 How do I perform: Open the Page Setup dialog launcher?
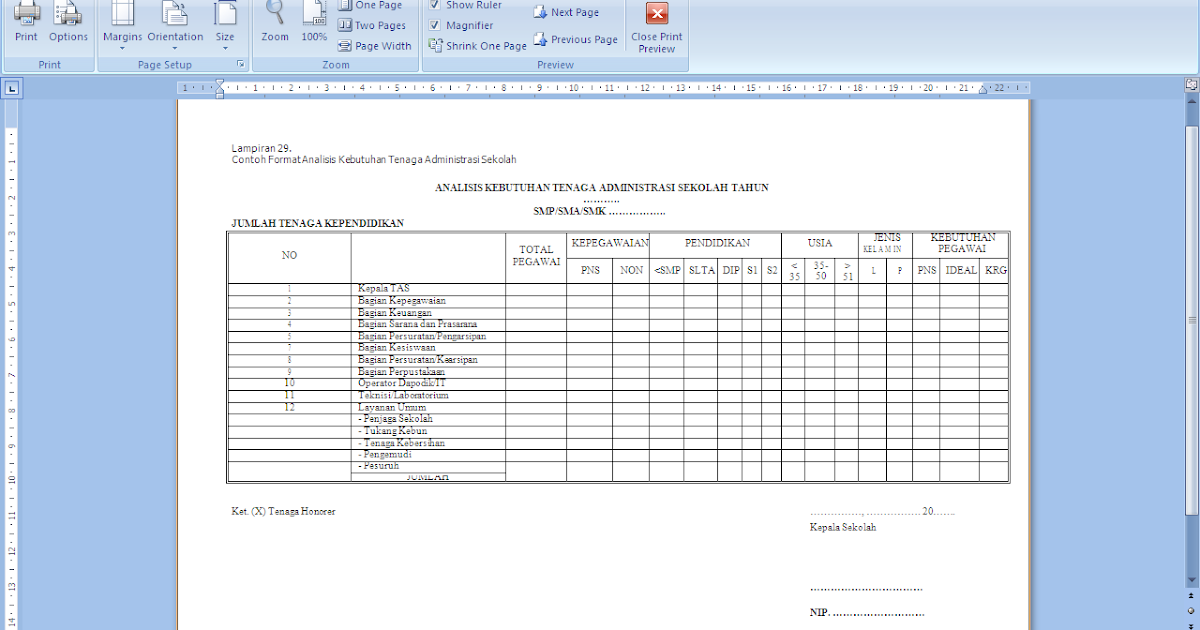pyautogui.click(x=241, y=63)
